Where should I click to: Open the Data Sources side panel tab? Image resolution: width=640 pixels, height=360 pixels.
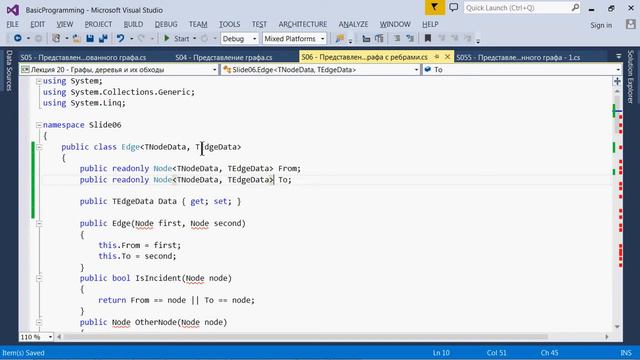[x=9, y=71]
